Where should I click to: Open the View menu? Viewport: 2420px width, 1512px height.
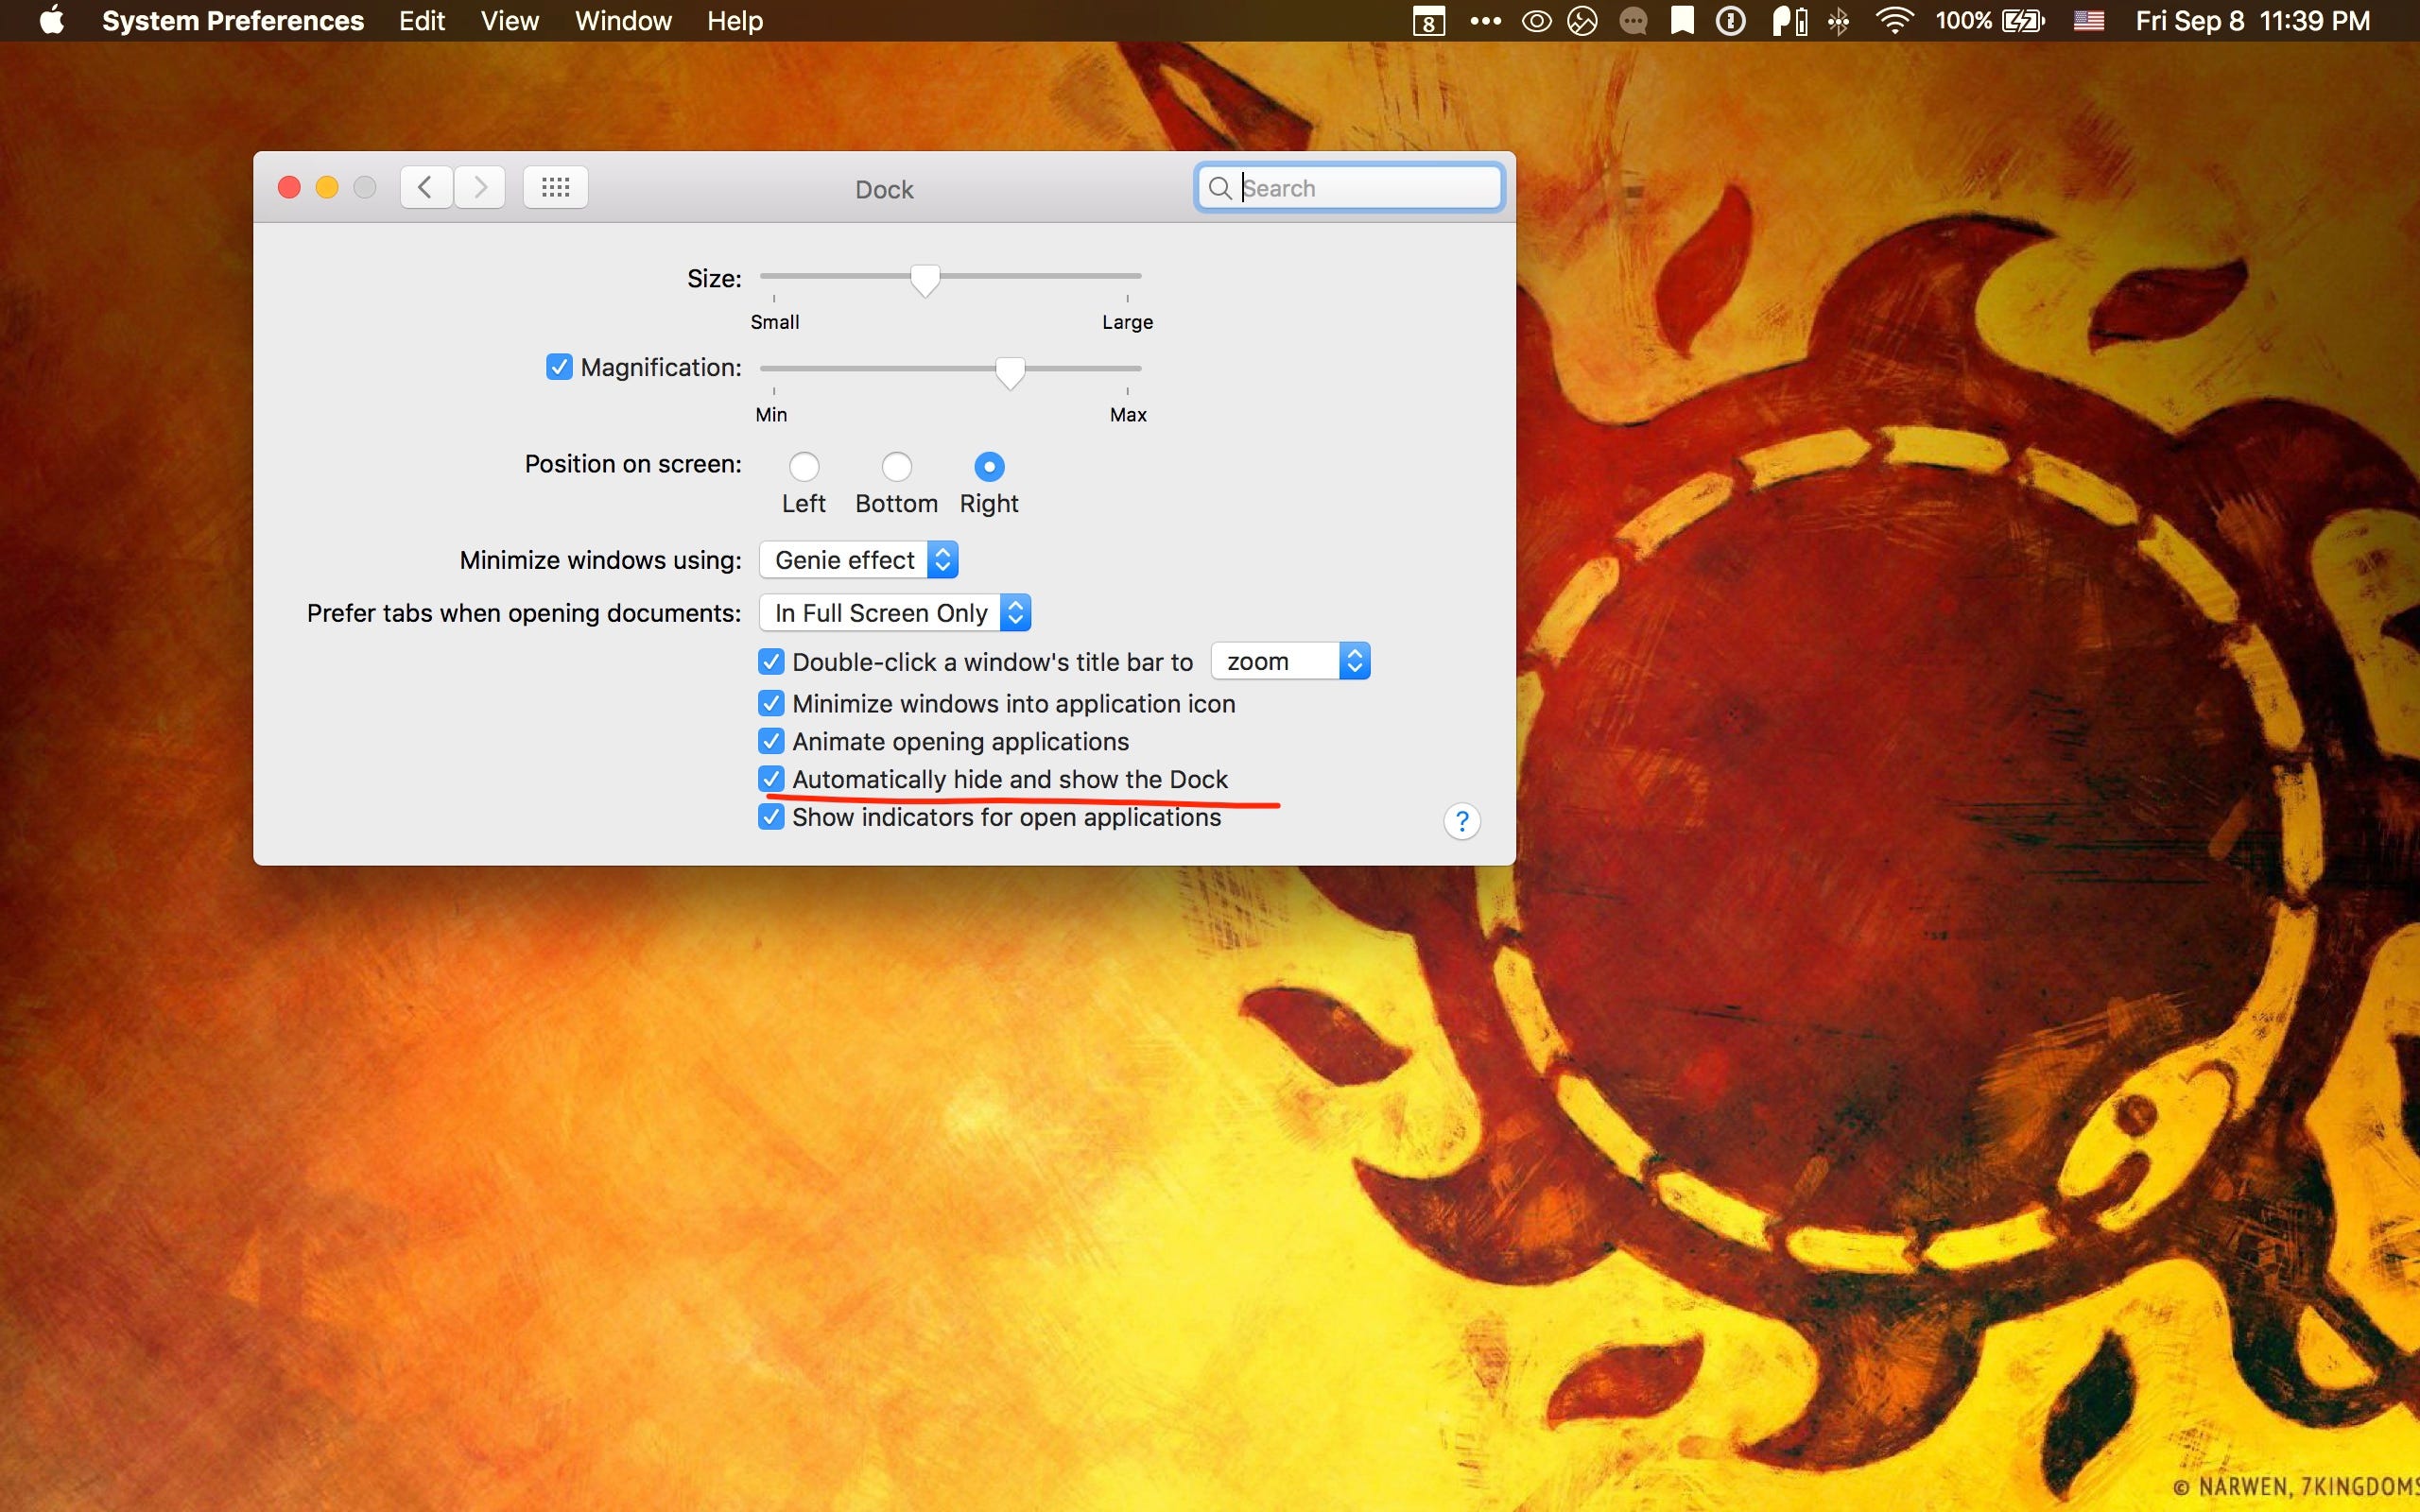click(x=510, y=20)
